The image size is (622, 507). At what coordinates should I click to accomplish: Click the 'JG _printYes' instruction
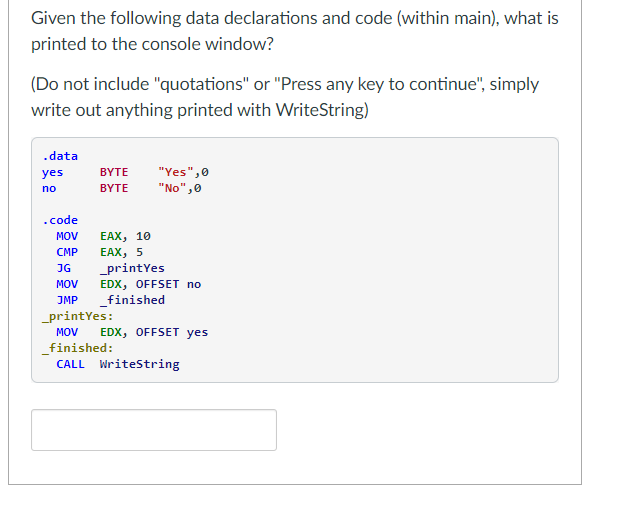coord(110,268)
